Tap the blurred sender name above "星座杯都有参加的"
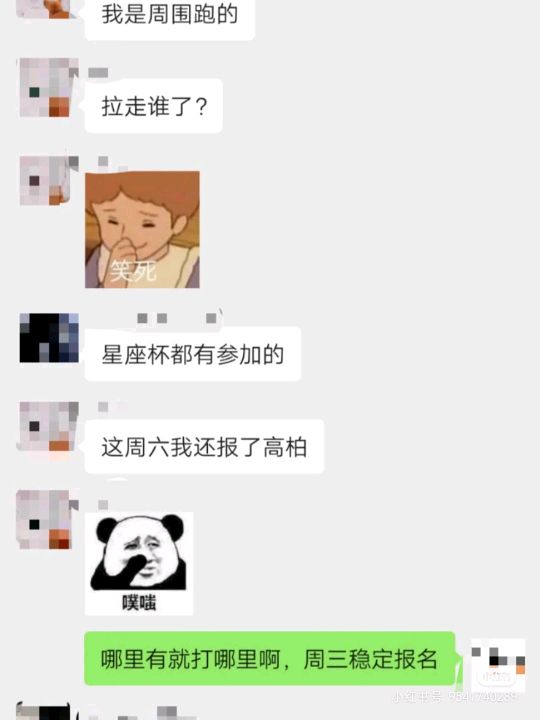The height and width of the screenshot is (720, 540). point(177,318)
